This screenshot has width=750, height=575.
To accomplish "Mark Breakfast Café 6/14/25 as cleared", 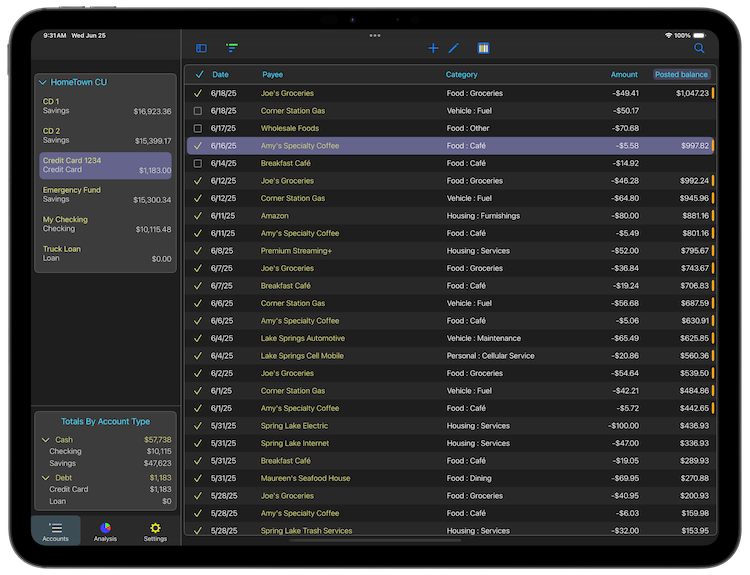I will pos(198,163).
